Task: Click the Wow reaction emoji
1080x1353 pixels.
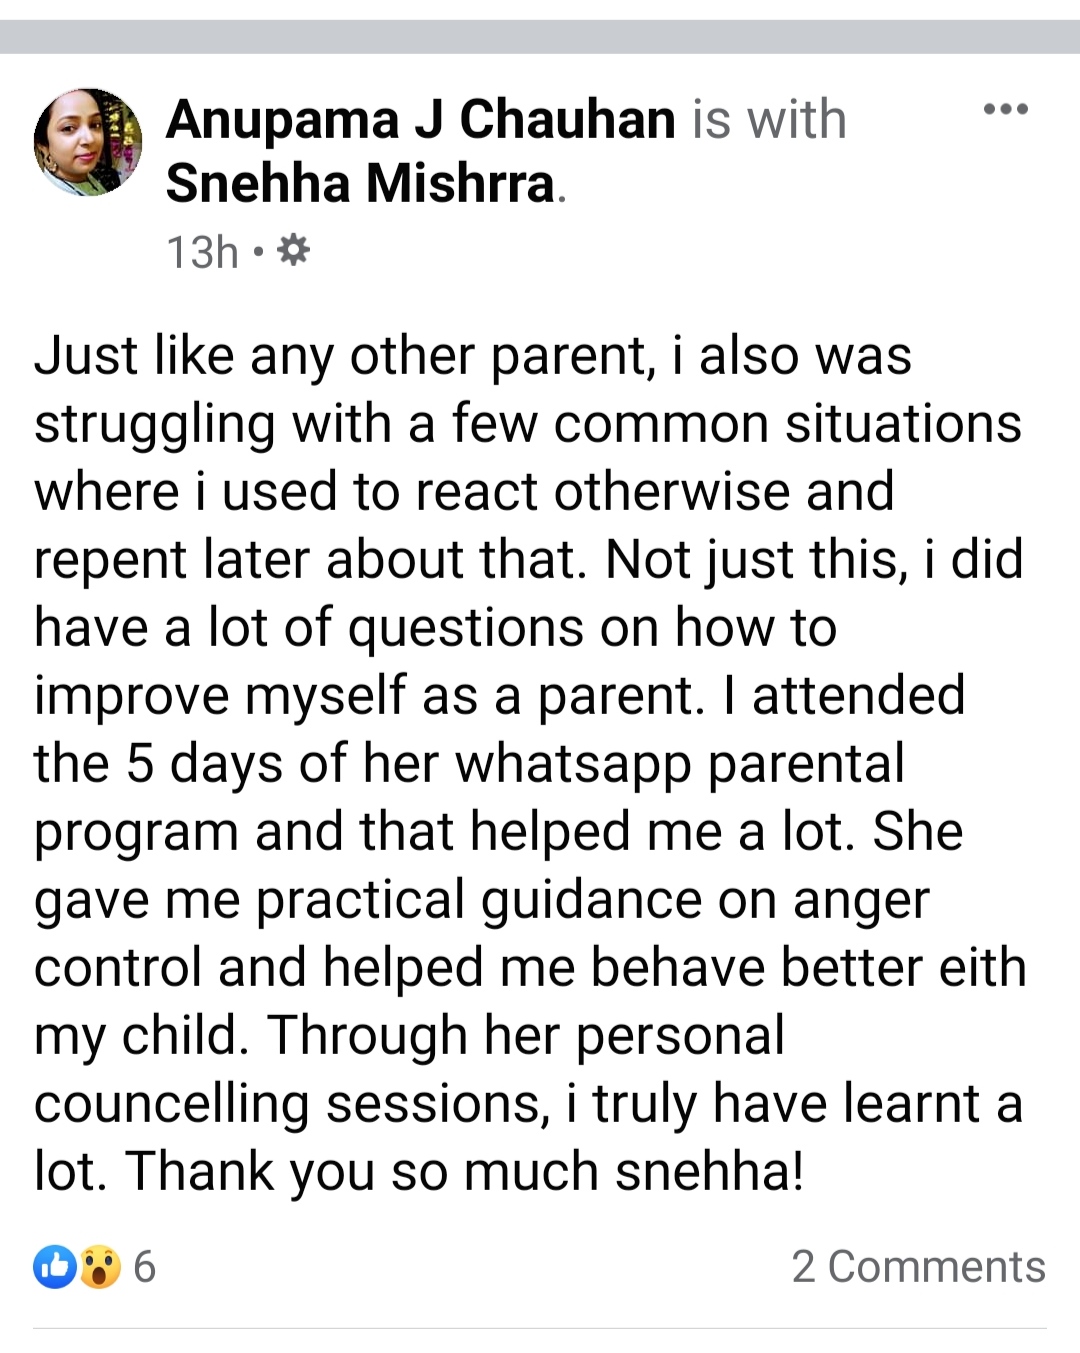Action: point(100,1267)
